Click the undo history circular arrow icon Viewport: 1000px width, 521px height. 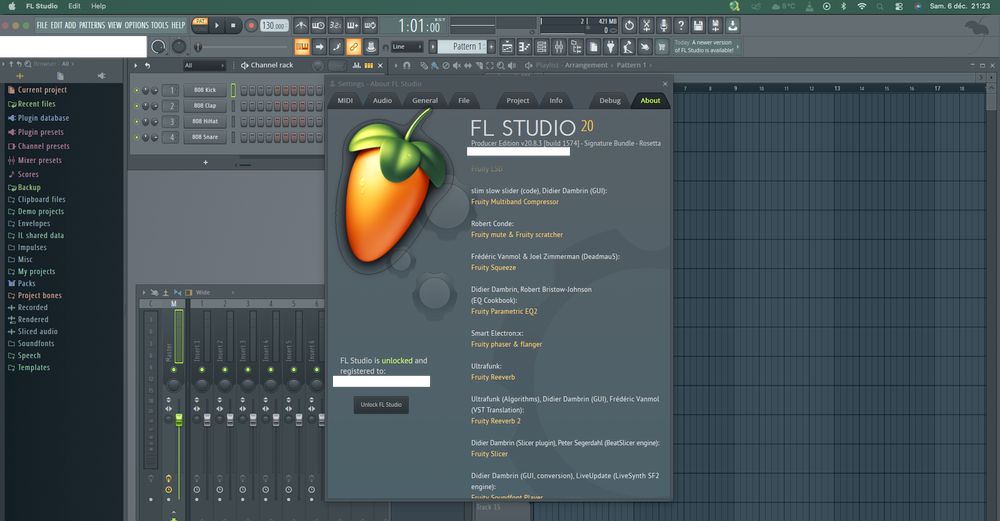tap(629, 26)
